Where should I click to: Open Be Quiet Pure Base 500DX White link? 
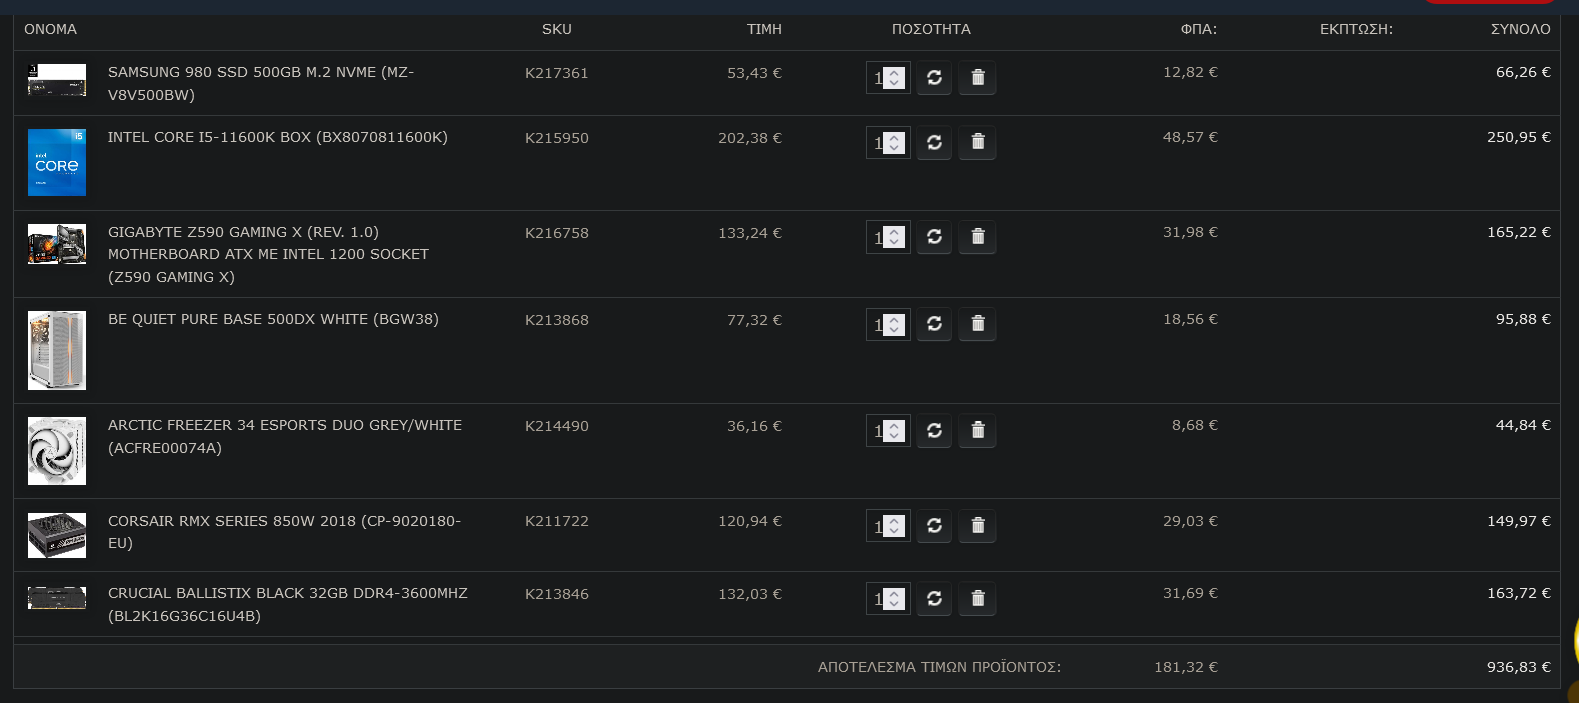click(273, 319)
